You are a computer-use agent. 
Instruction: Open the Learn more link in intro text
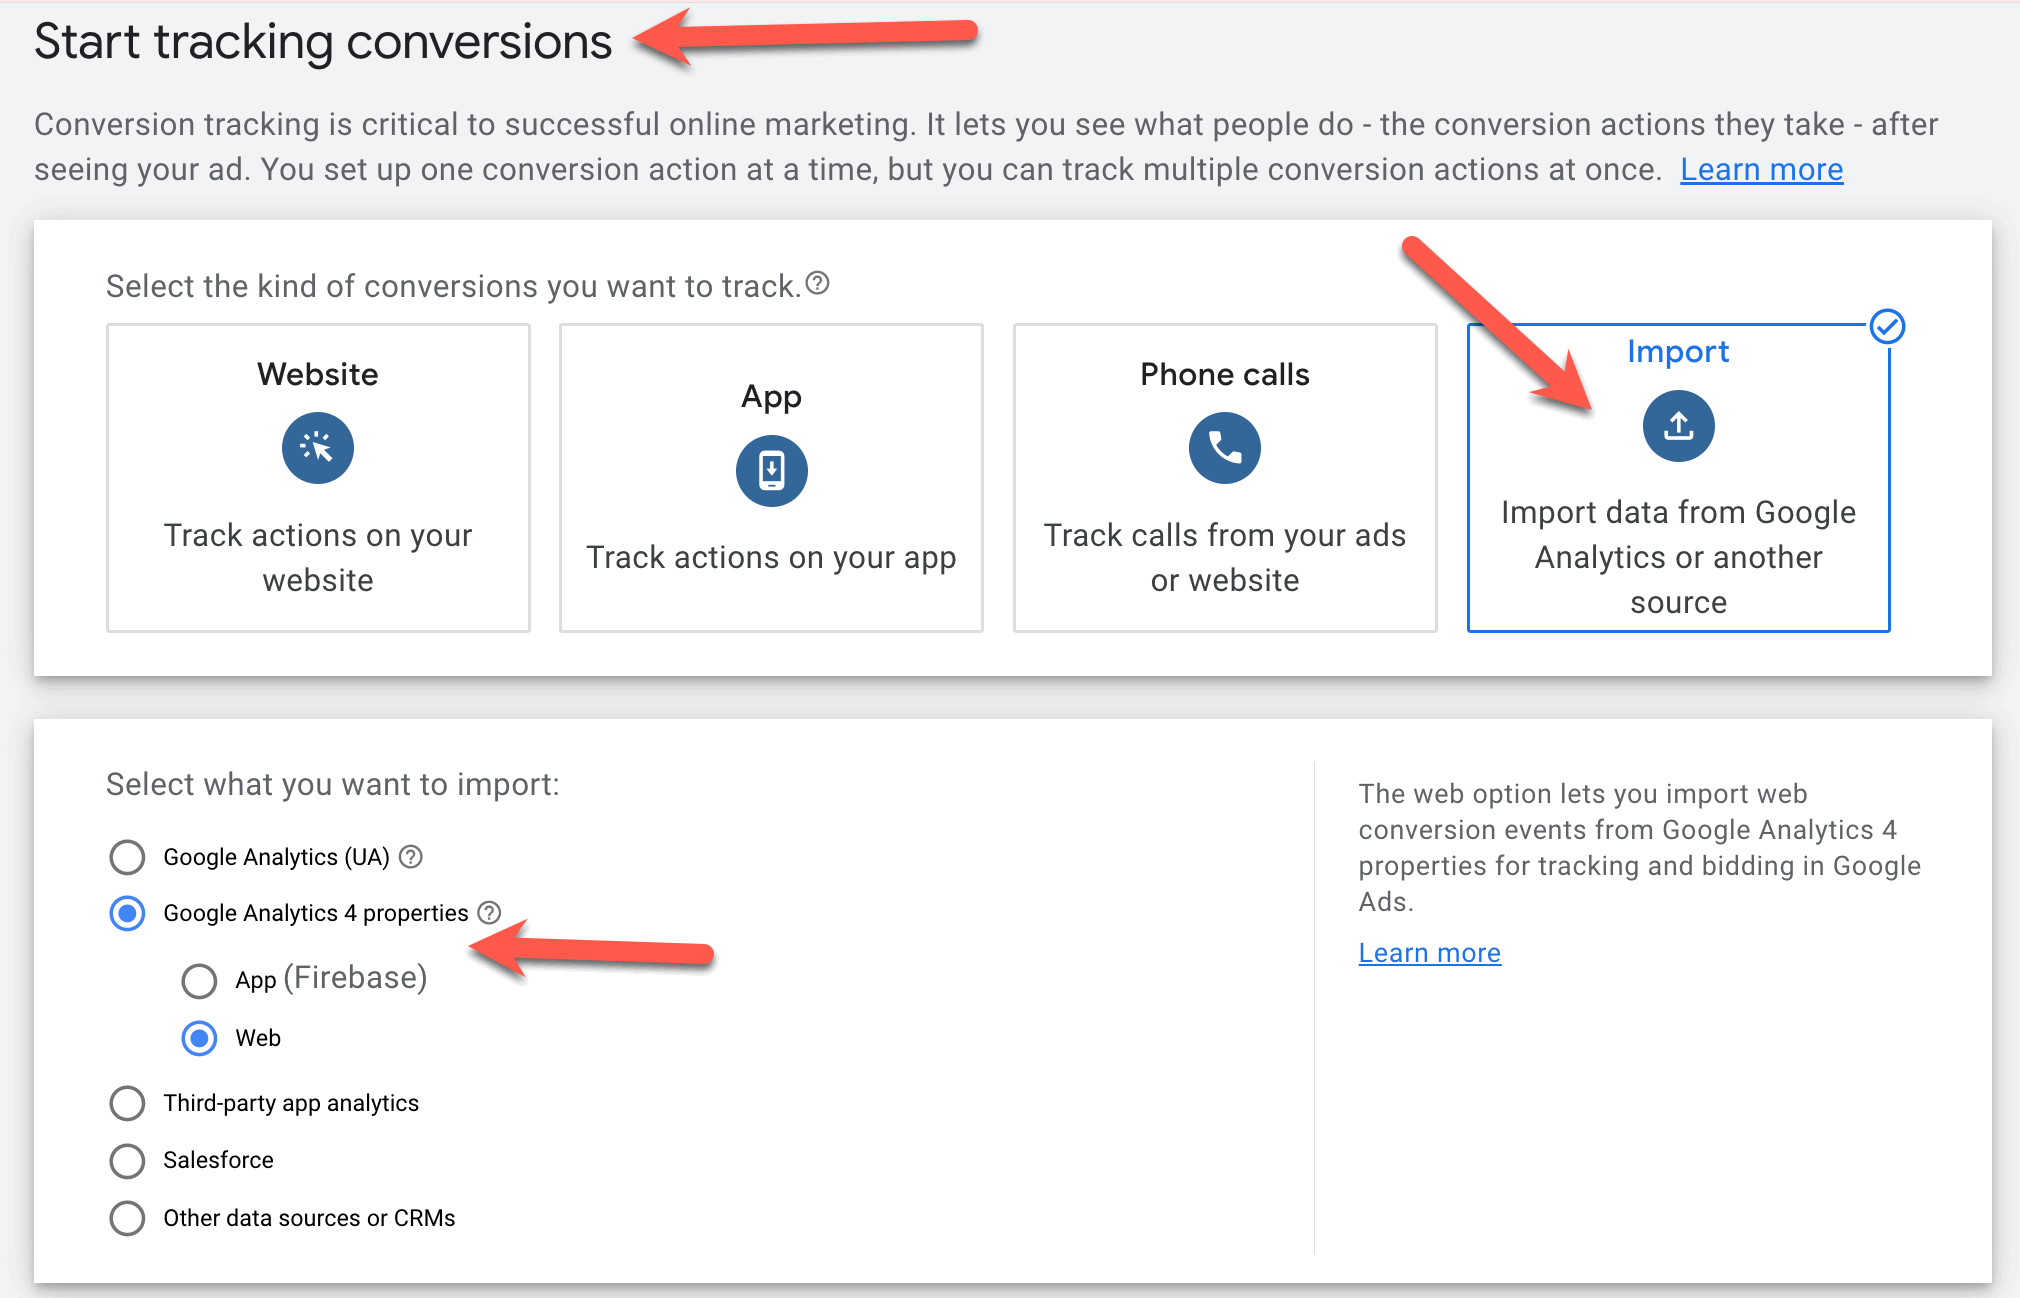click(1761, 169)
